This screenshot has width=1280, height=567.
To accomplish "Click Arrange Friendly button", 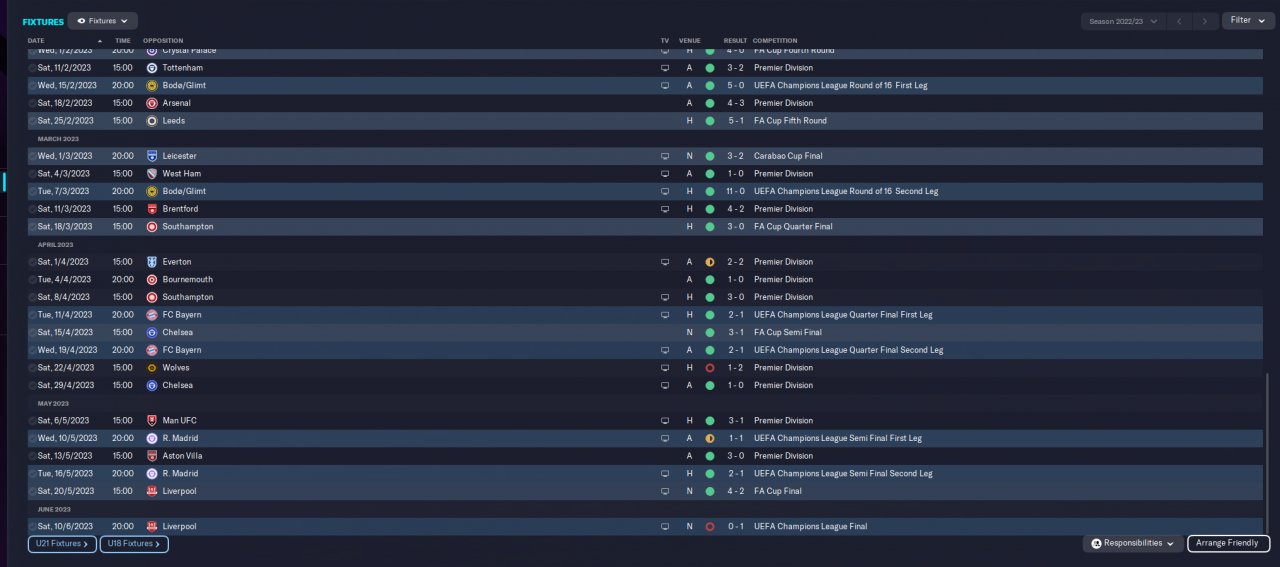I will (1229, 544).
